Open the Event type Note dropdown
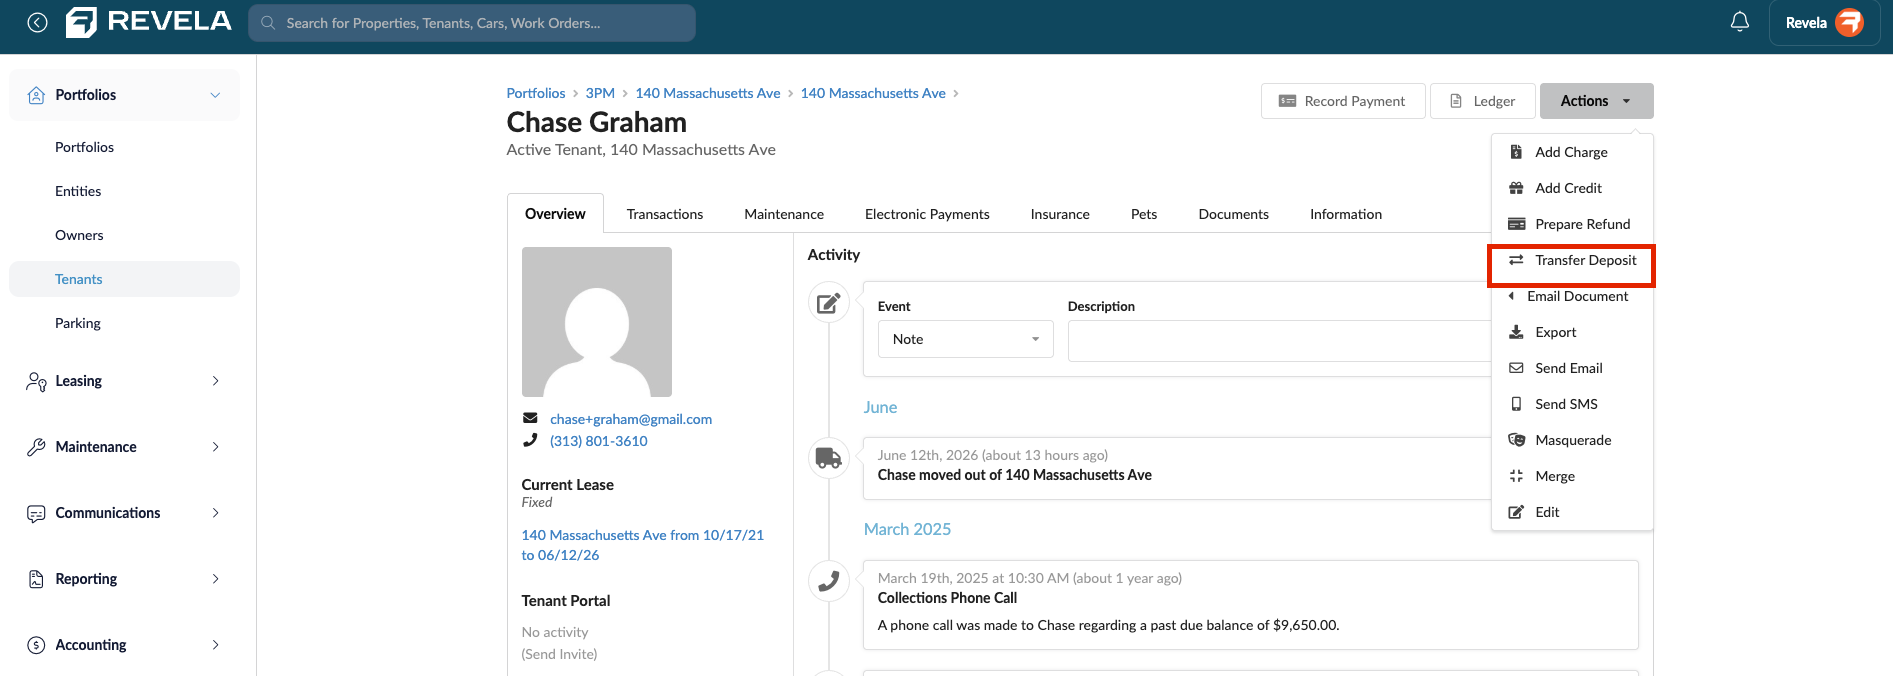Viewport: 1893px width, 676px height. [966, 339]
